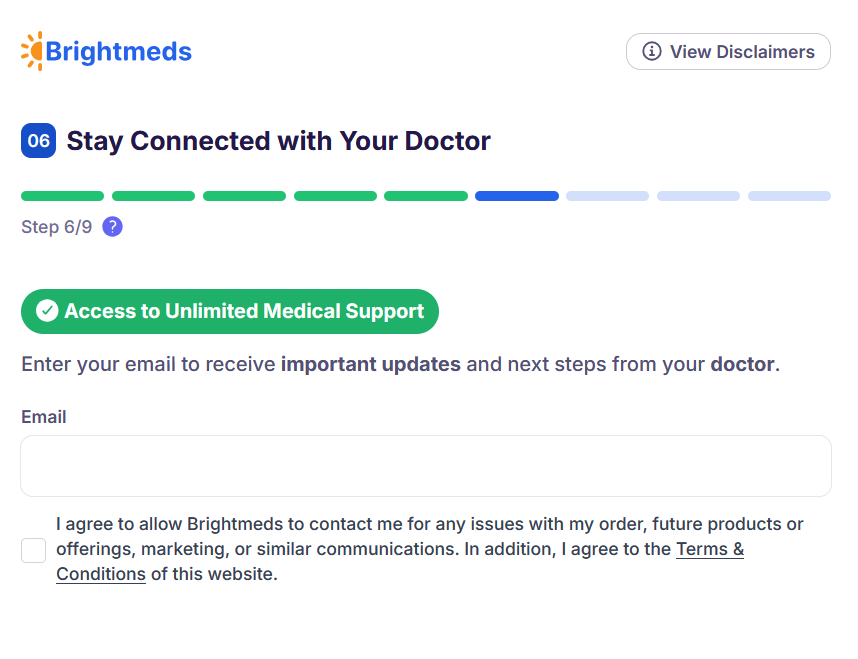Click the first green progress segment
Viewport: 858px width, 659px height.
point(62,196)
